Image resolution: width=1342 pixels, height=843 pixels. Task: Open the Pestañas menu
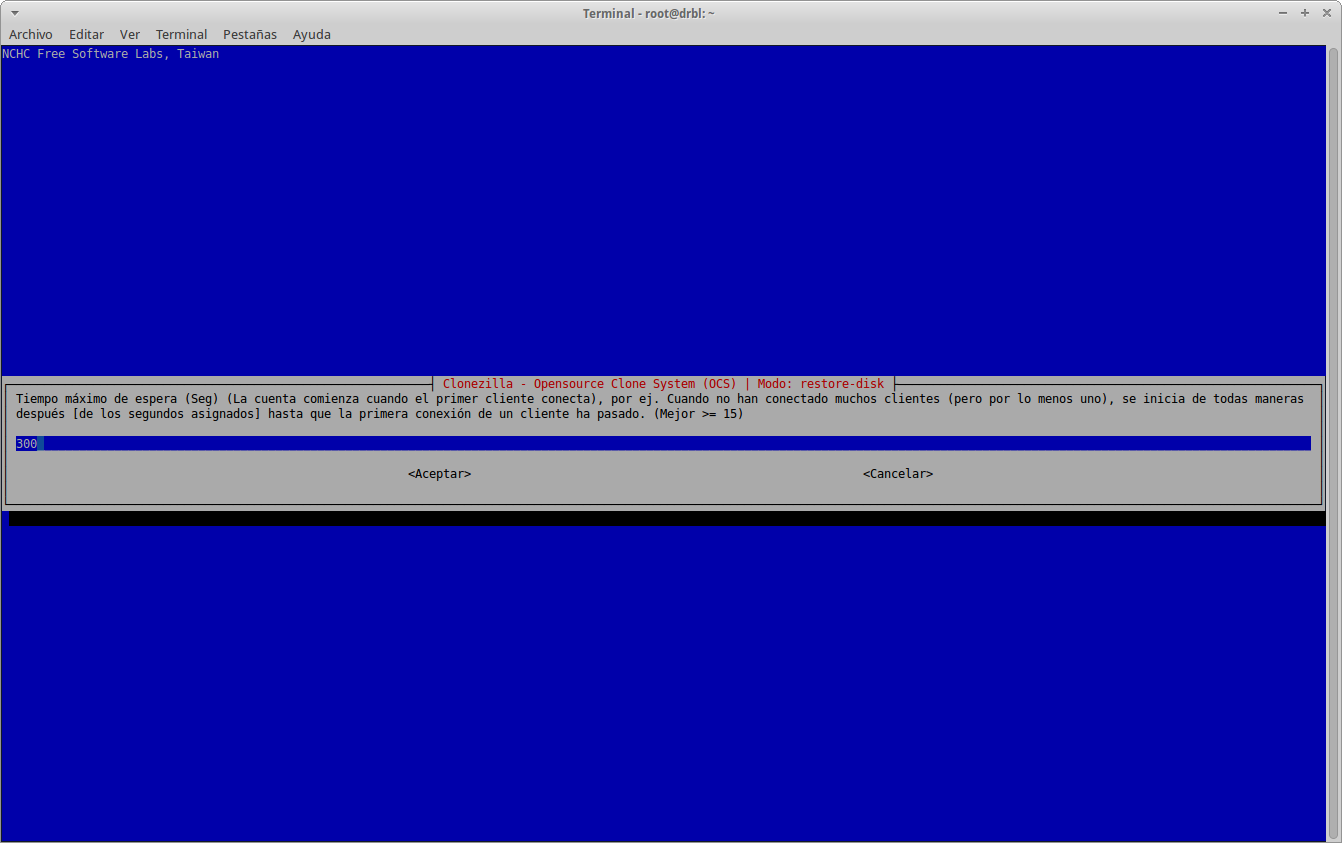(250, 34)
